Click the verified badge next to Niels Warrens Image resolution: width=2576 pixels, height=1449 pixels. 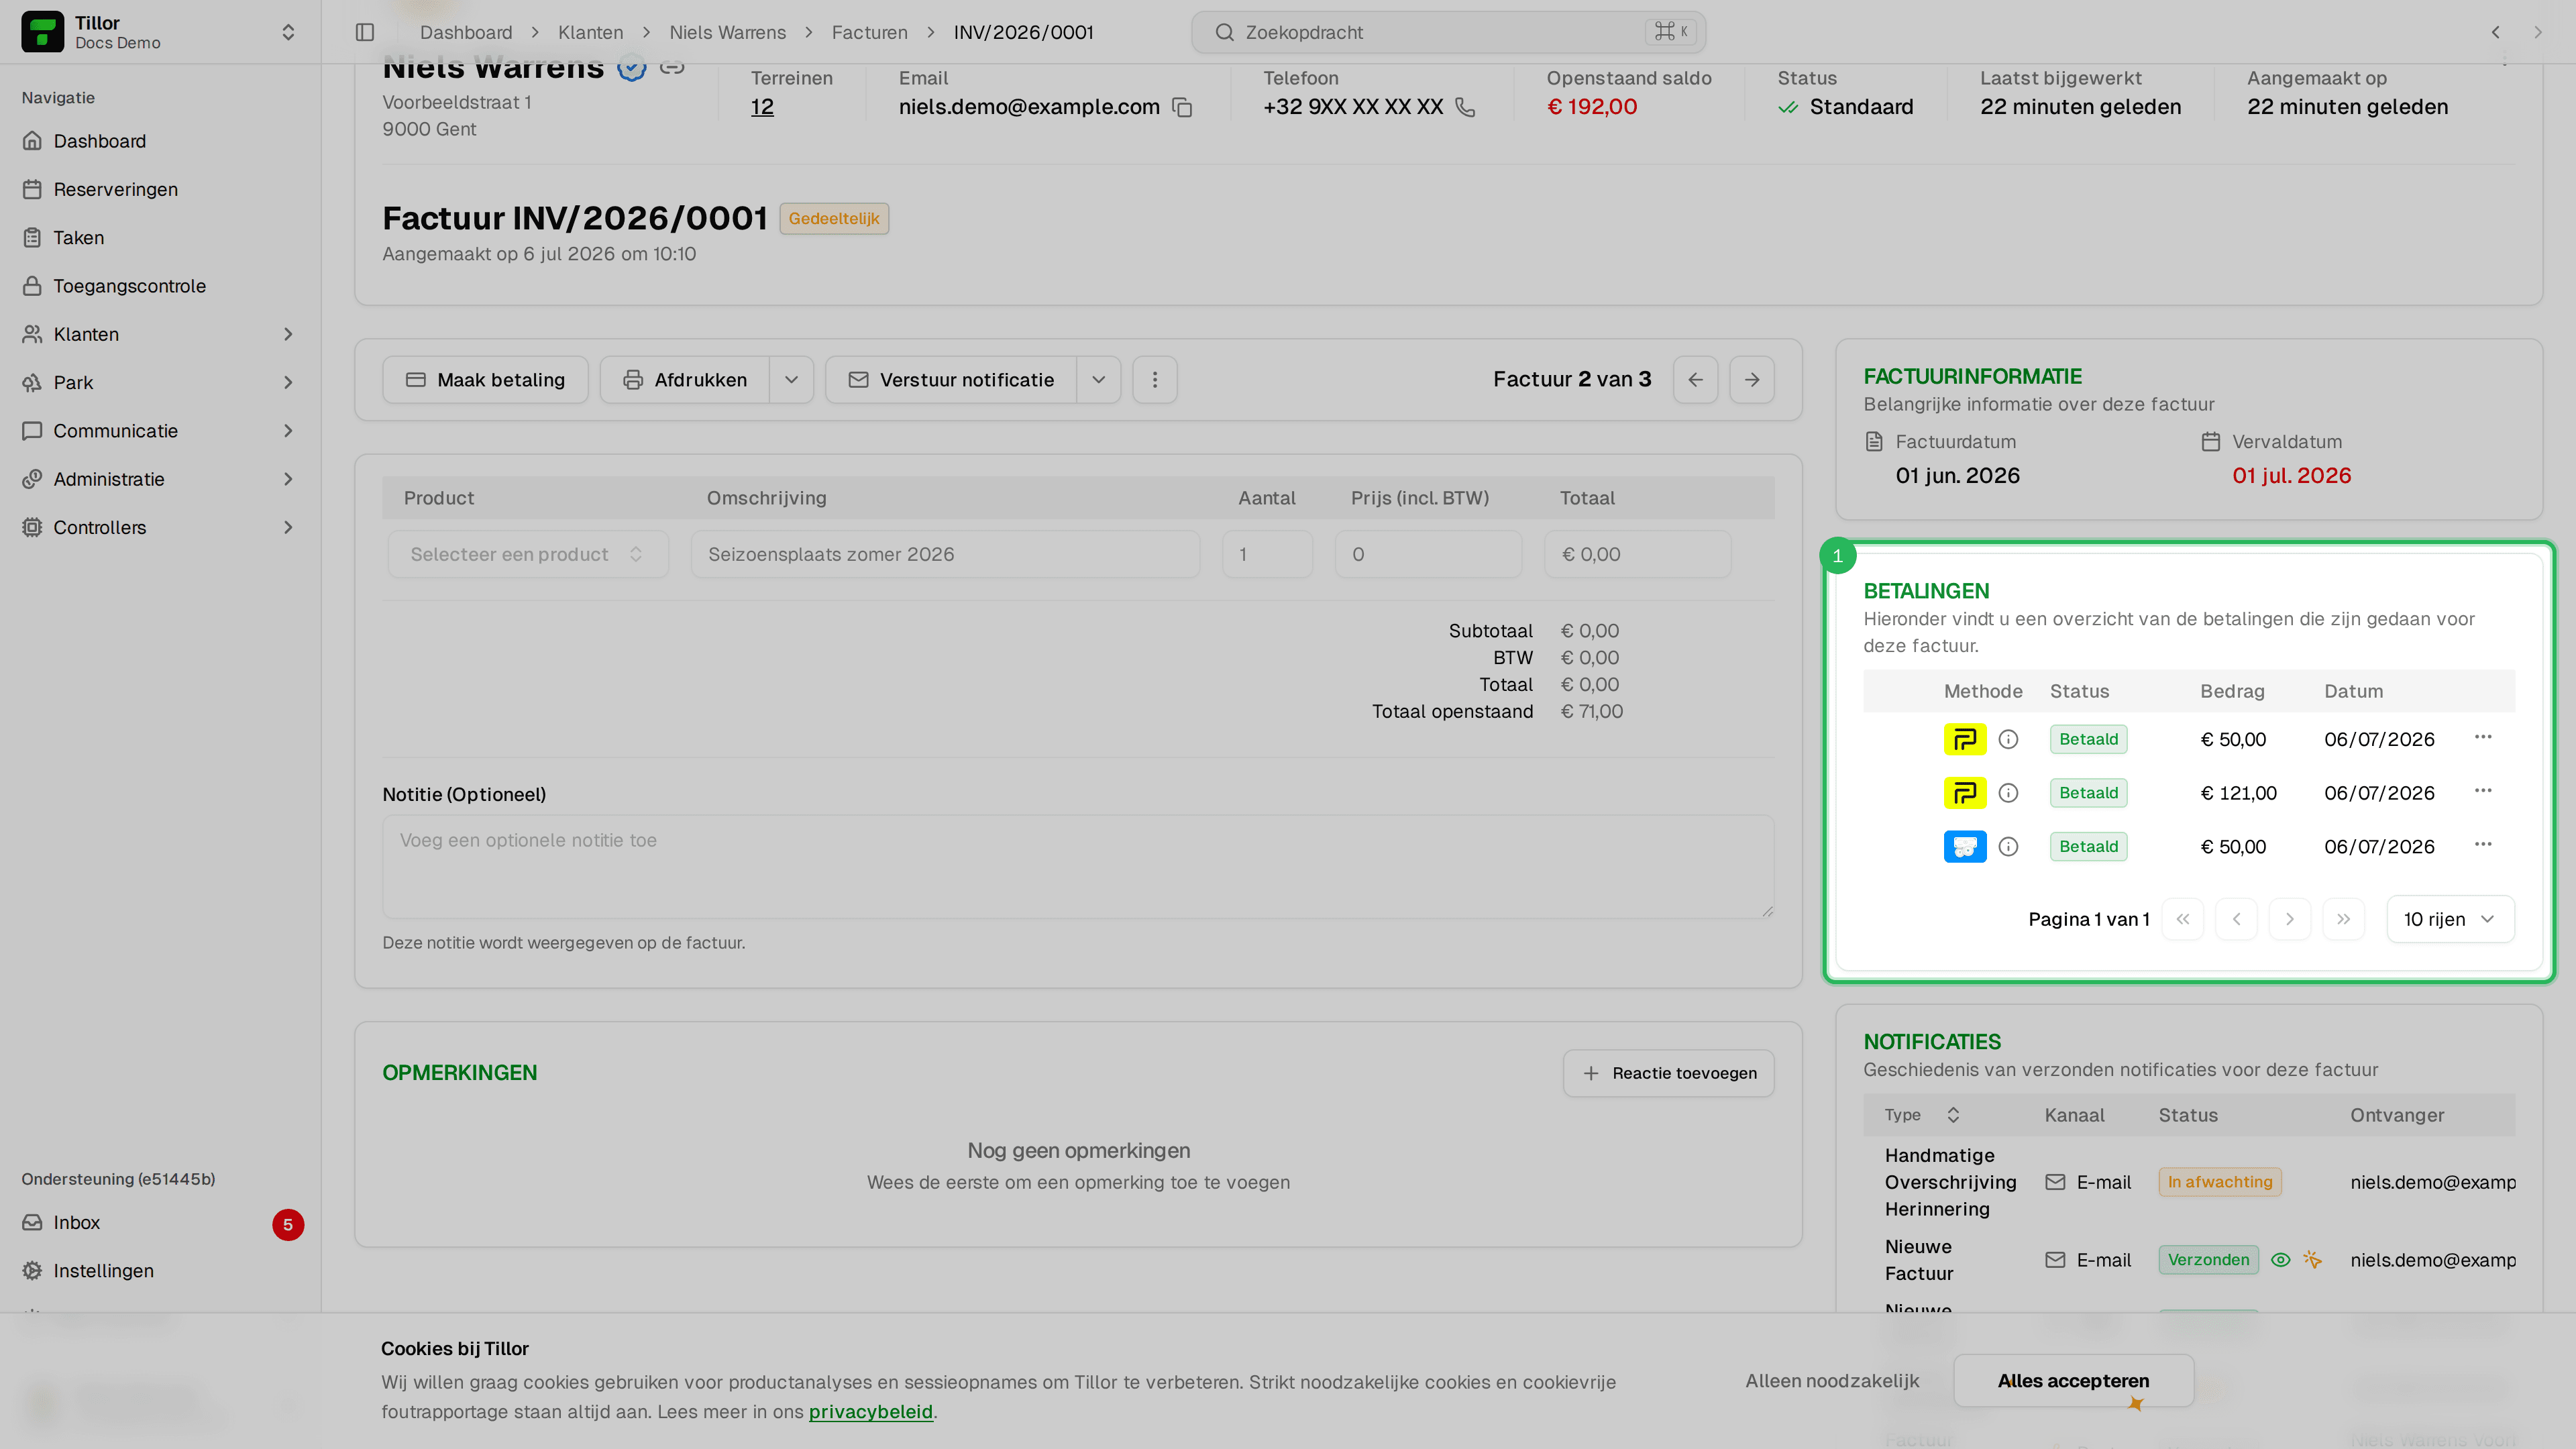[x=632, y=67]
